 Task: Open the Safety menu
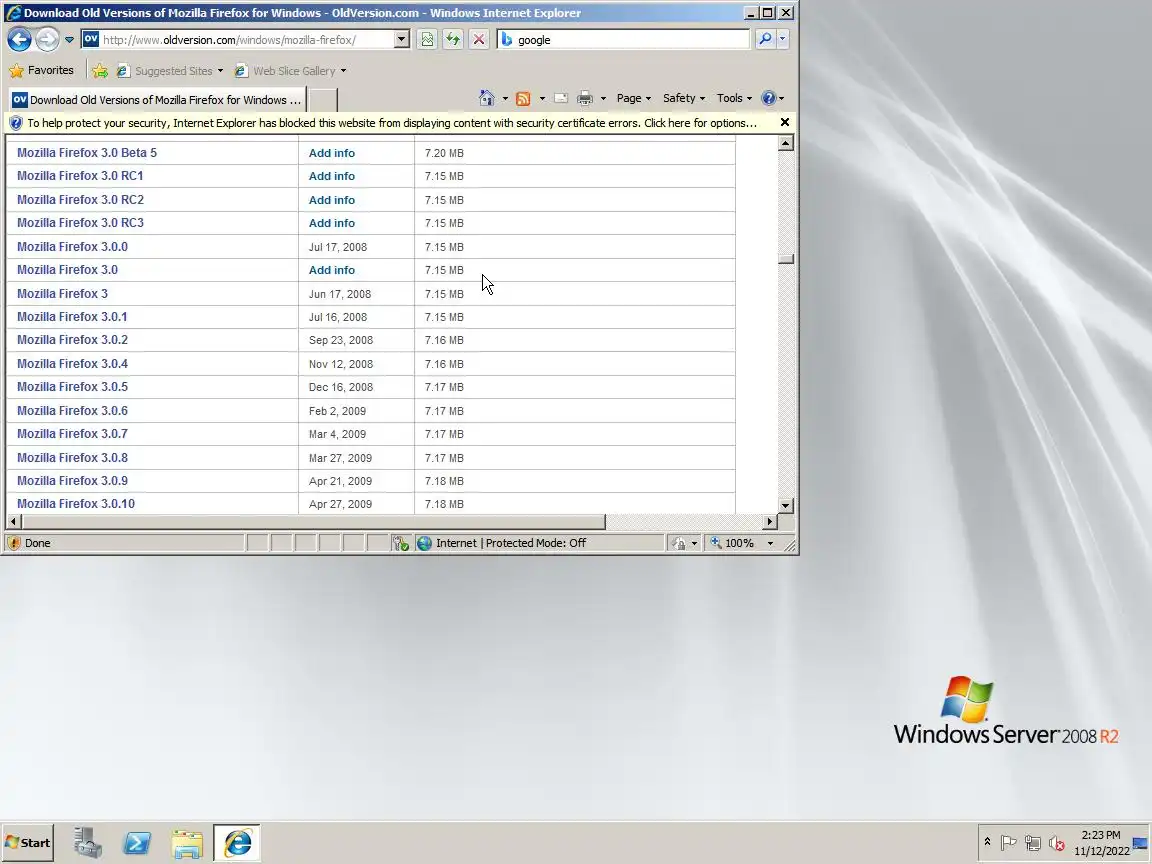(x=683, y=98)
